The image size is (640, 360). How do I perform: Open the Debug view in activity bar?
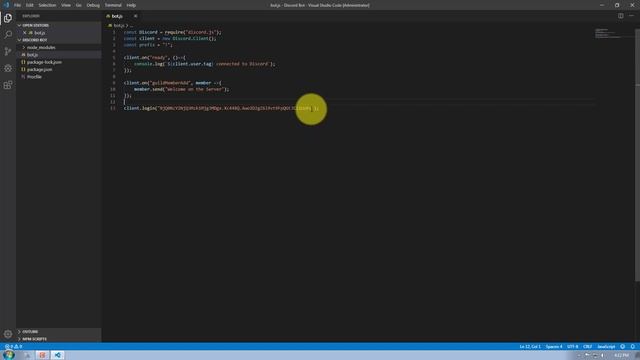tap(8, 68)
